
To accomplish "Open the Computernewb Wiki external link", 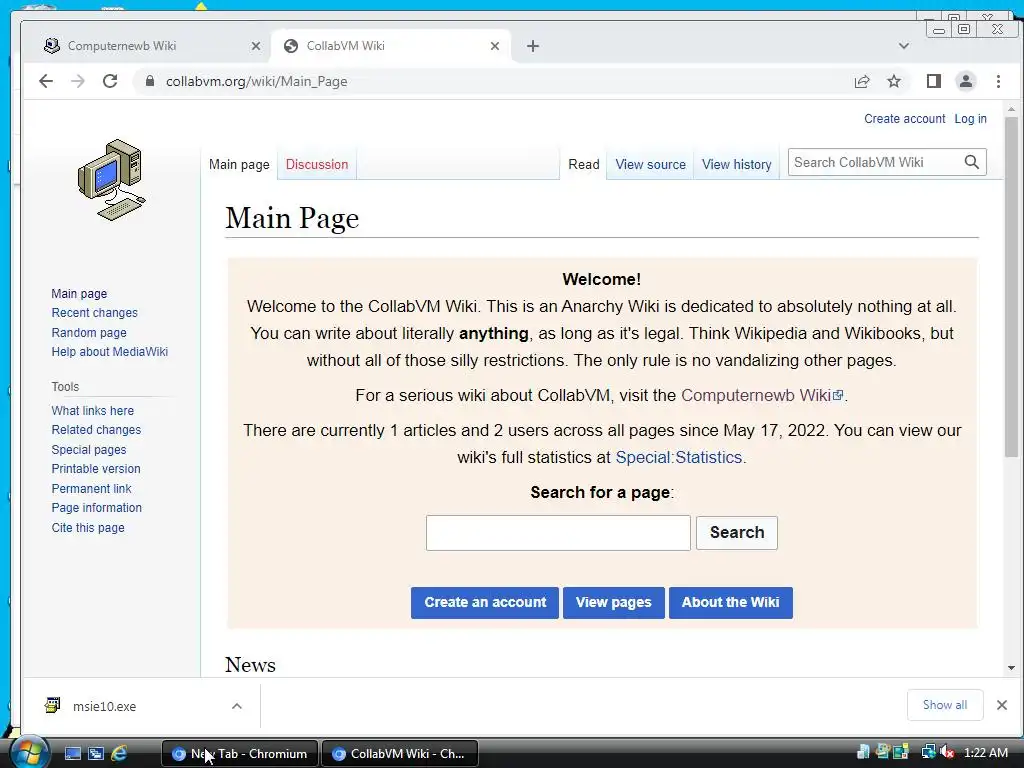I will point(762,395).
